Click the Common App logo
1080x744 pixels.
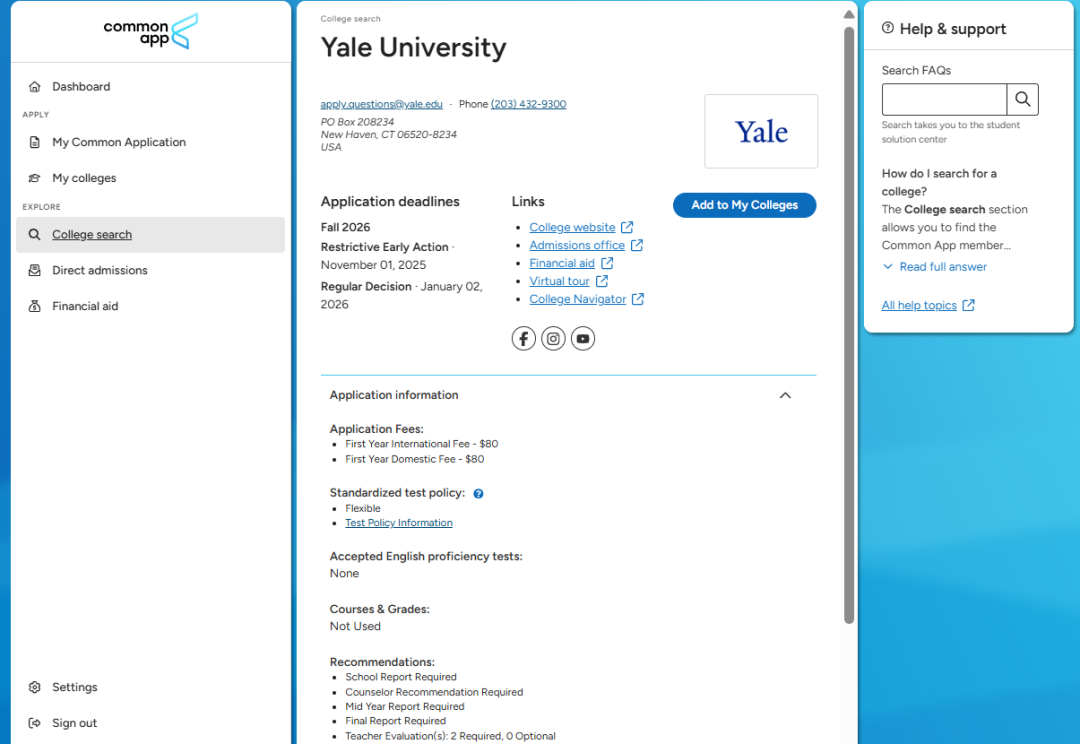[151, 31]
